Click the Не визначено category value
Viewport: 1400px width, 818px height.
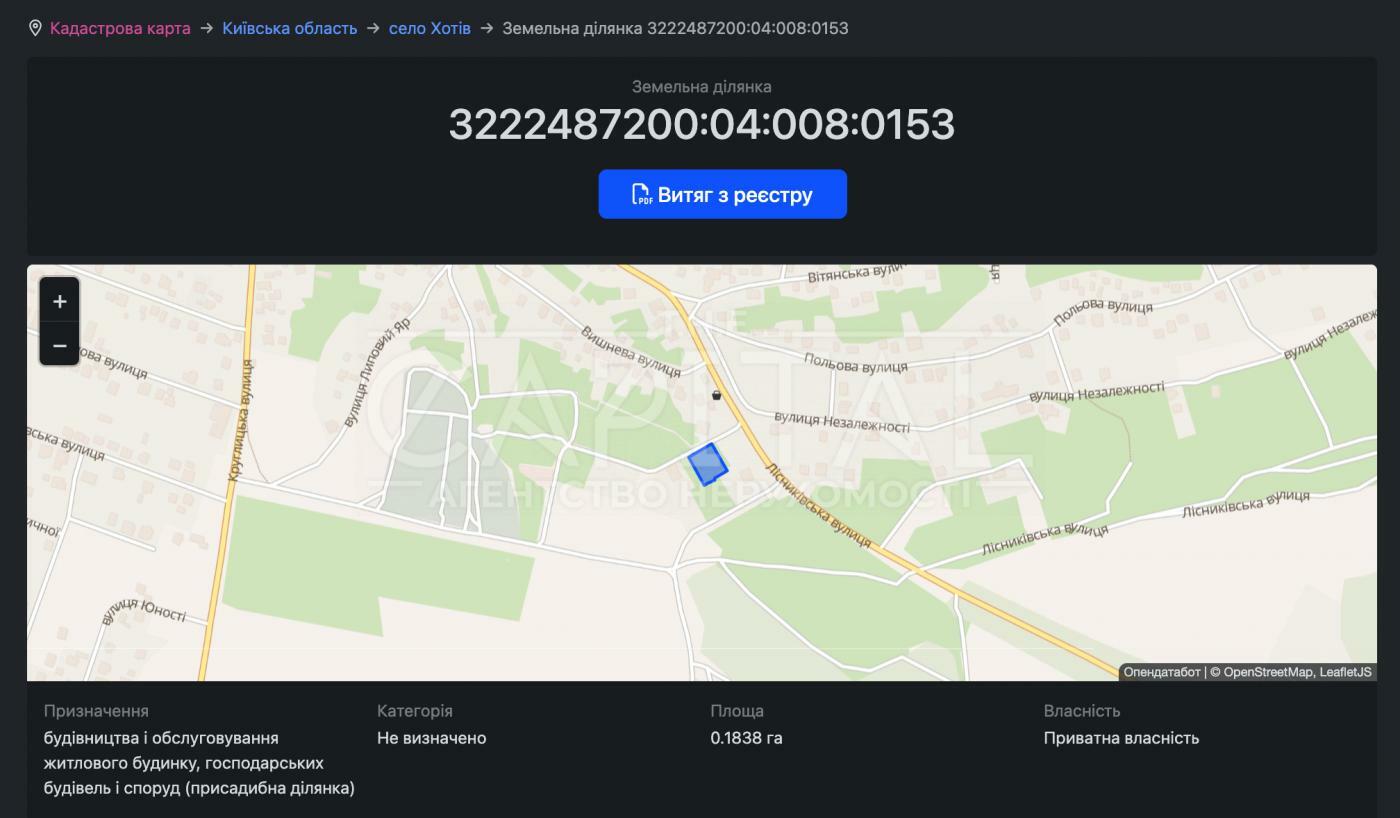431,738
